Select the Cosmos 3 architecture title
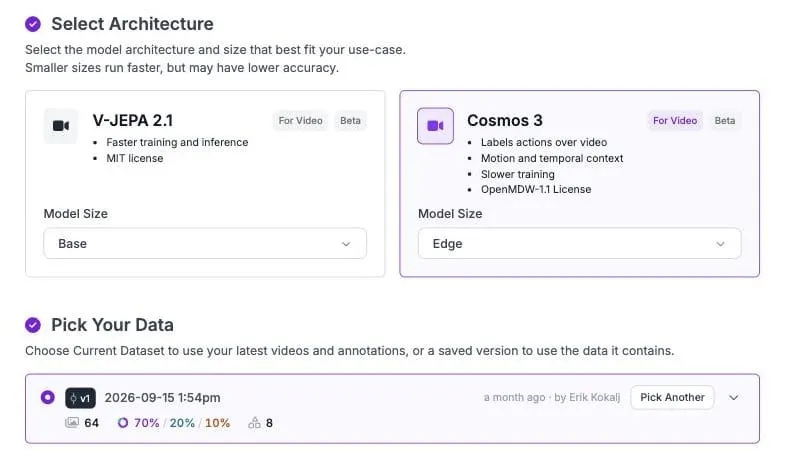Screen dimensions: 785x450 tap(505, 121)
